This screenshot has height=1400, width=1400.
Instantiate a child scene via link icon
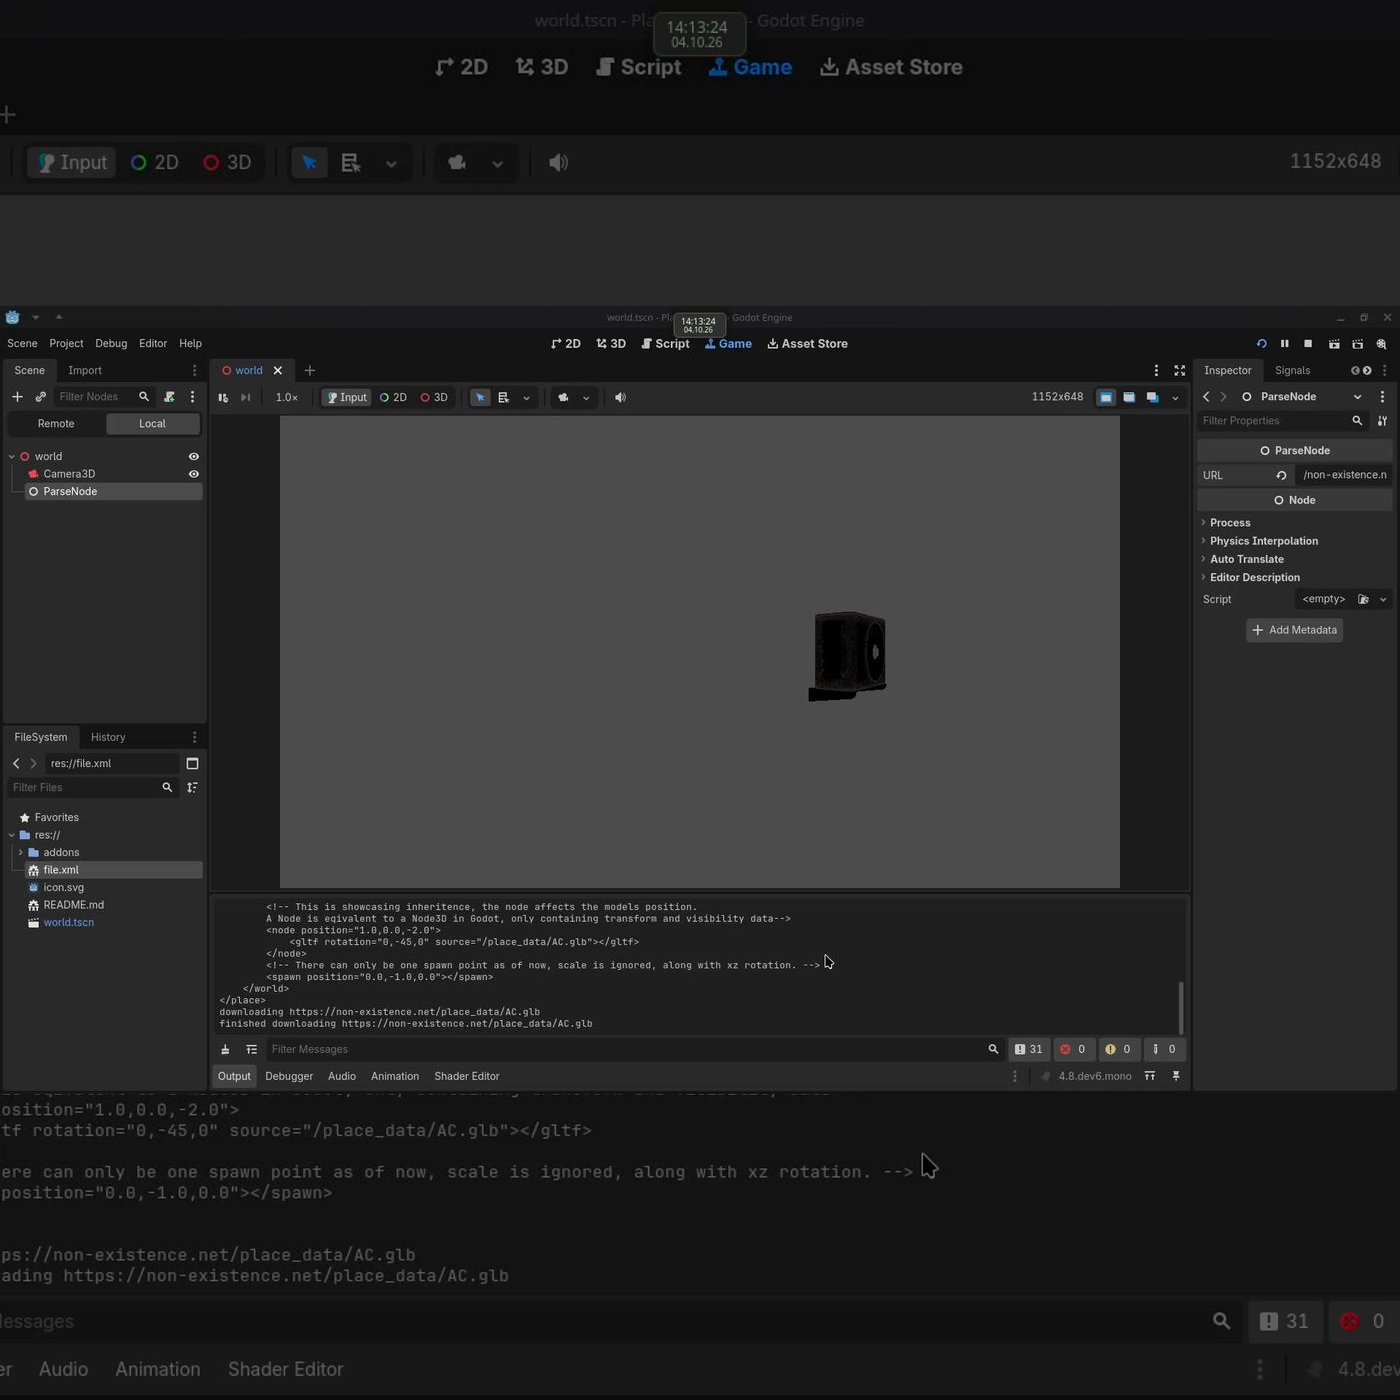coord(41,397)
